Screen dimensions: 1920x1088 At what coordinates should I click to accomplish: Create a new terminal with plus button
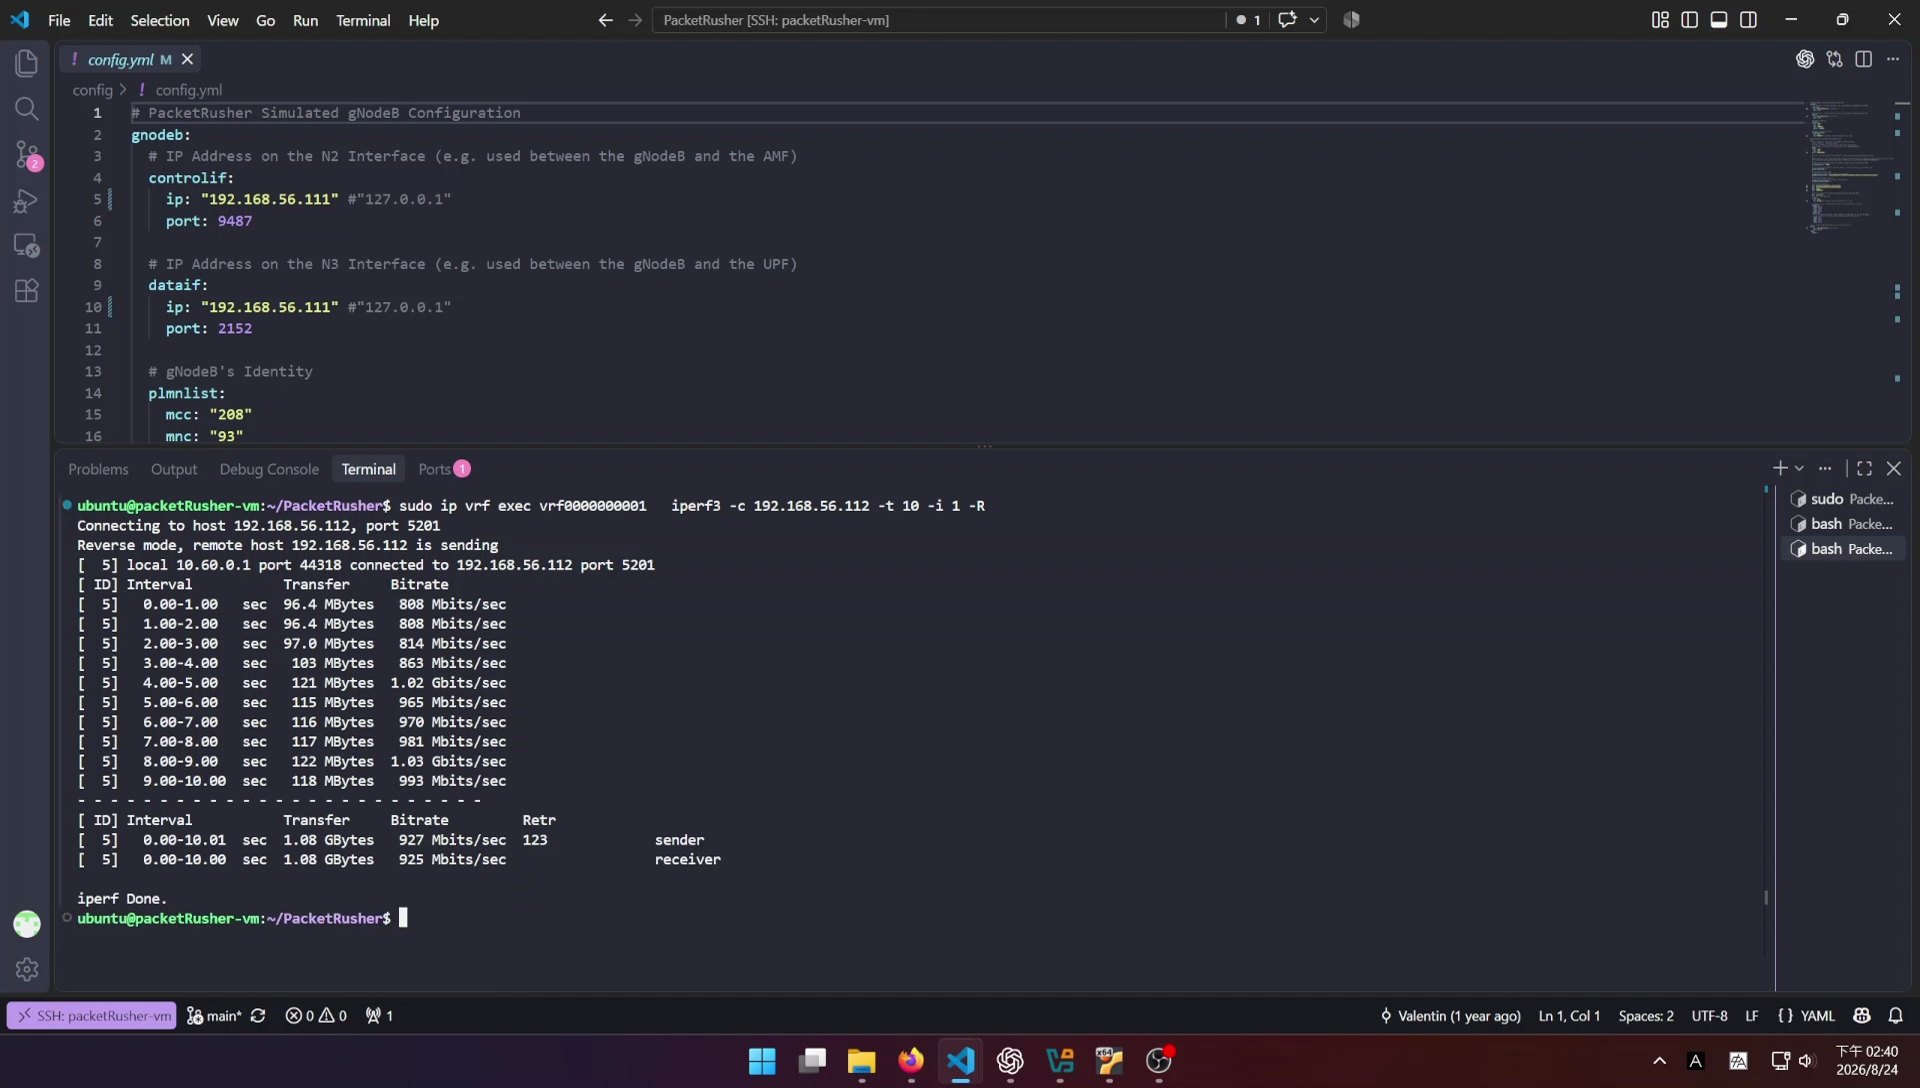click(1780, 469)
